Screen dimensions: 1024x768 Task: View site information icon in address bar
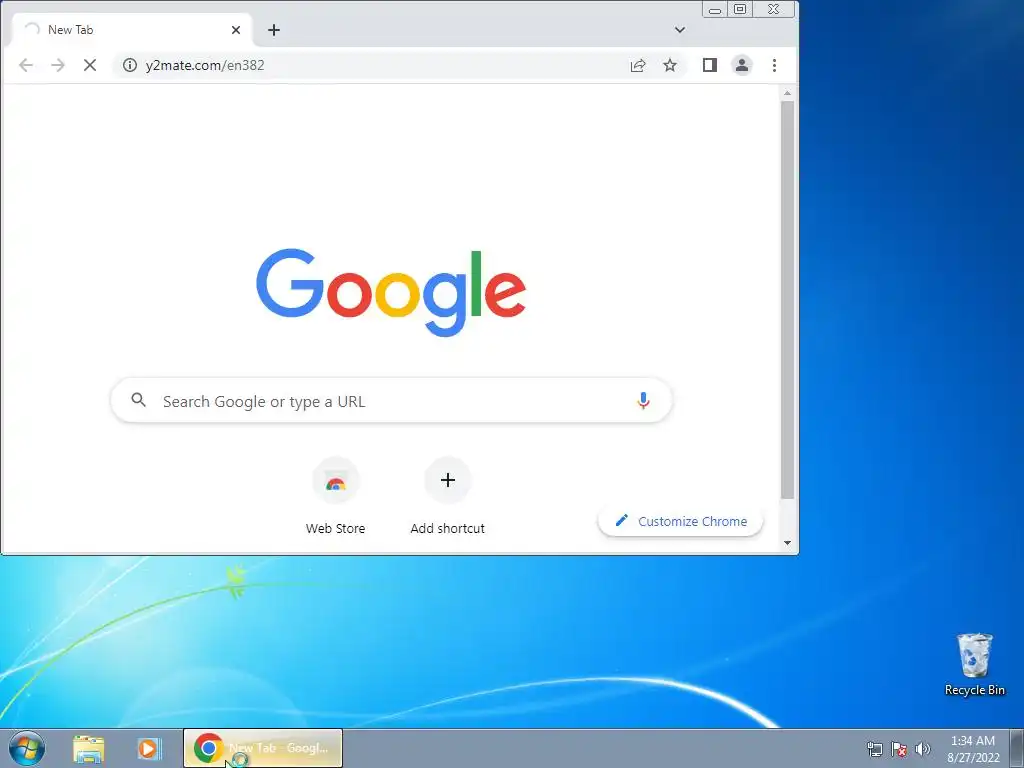[x=130, y=65]
